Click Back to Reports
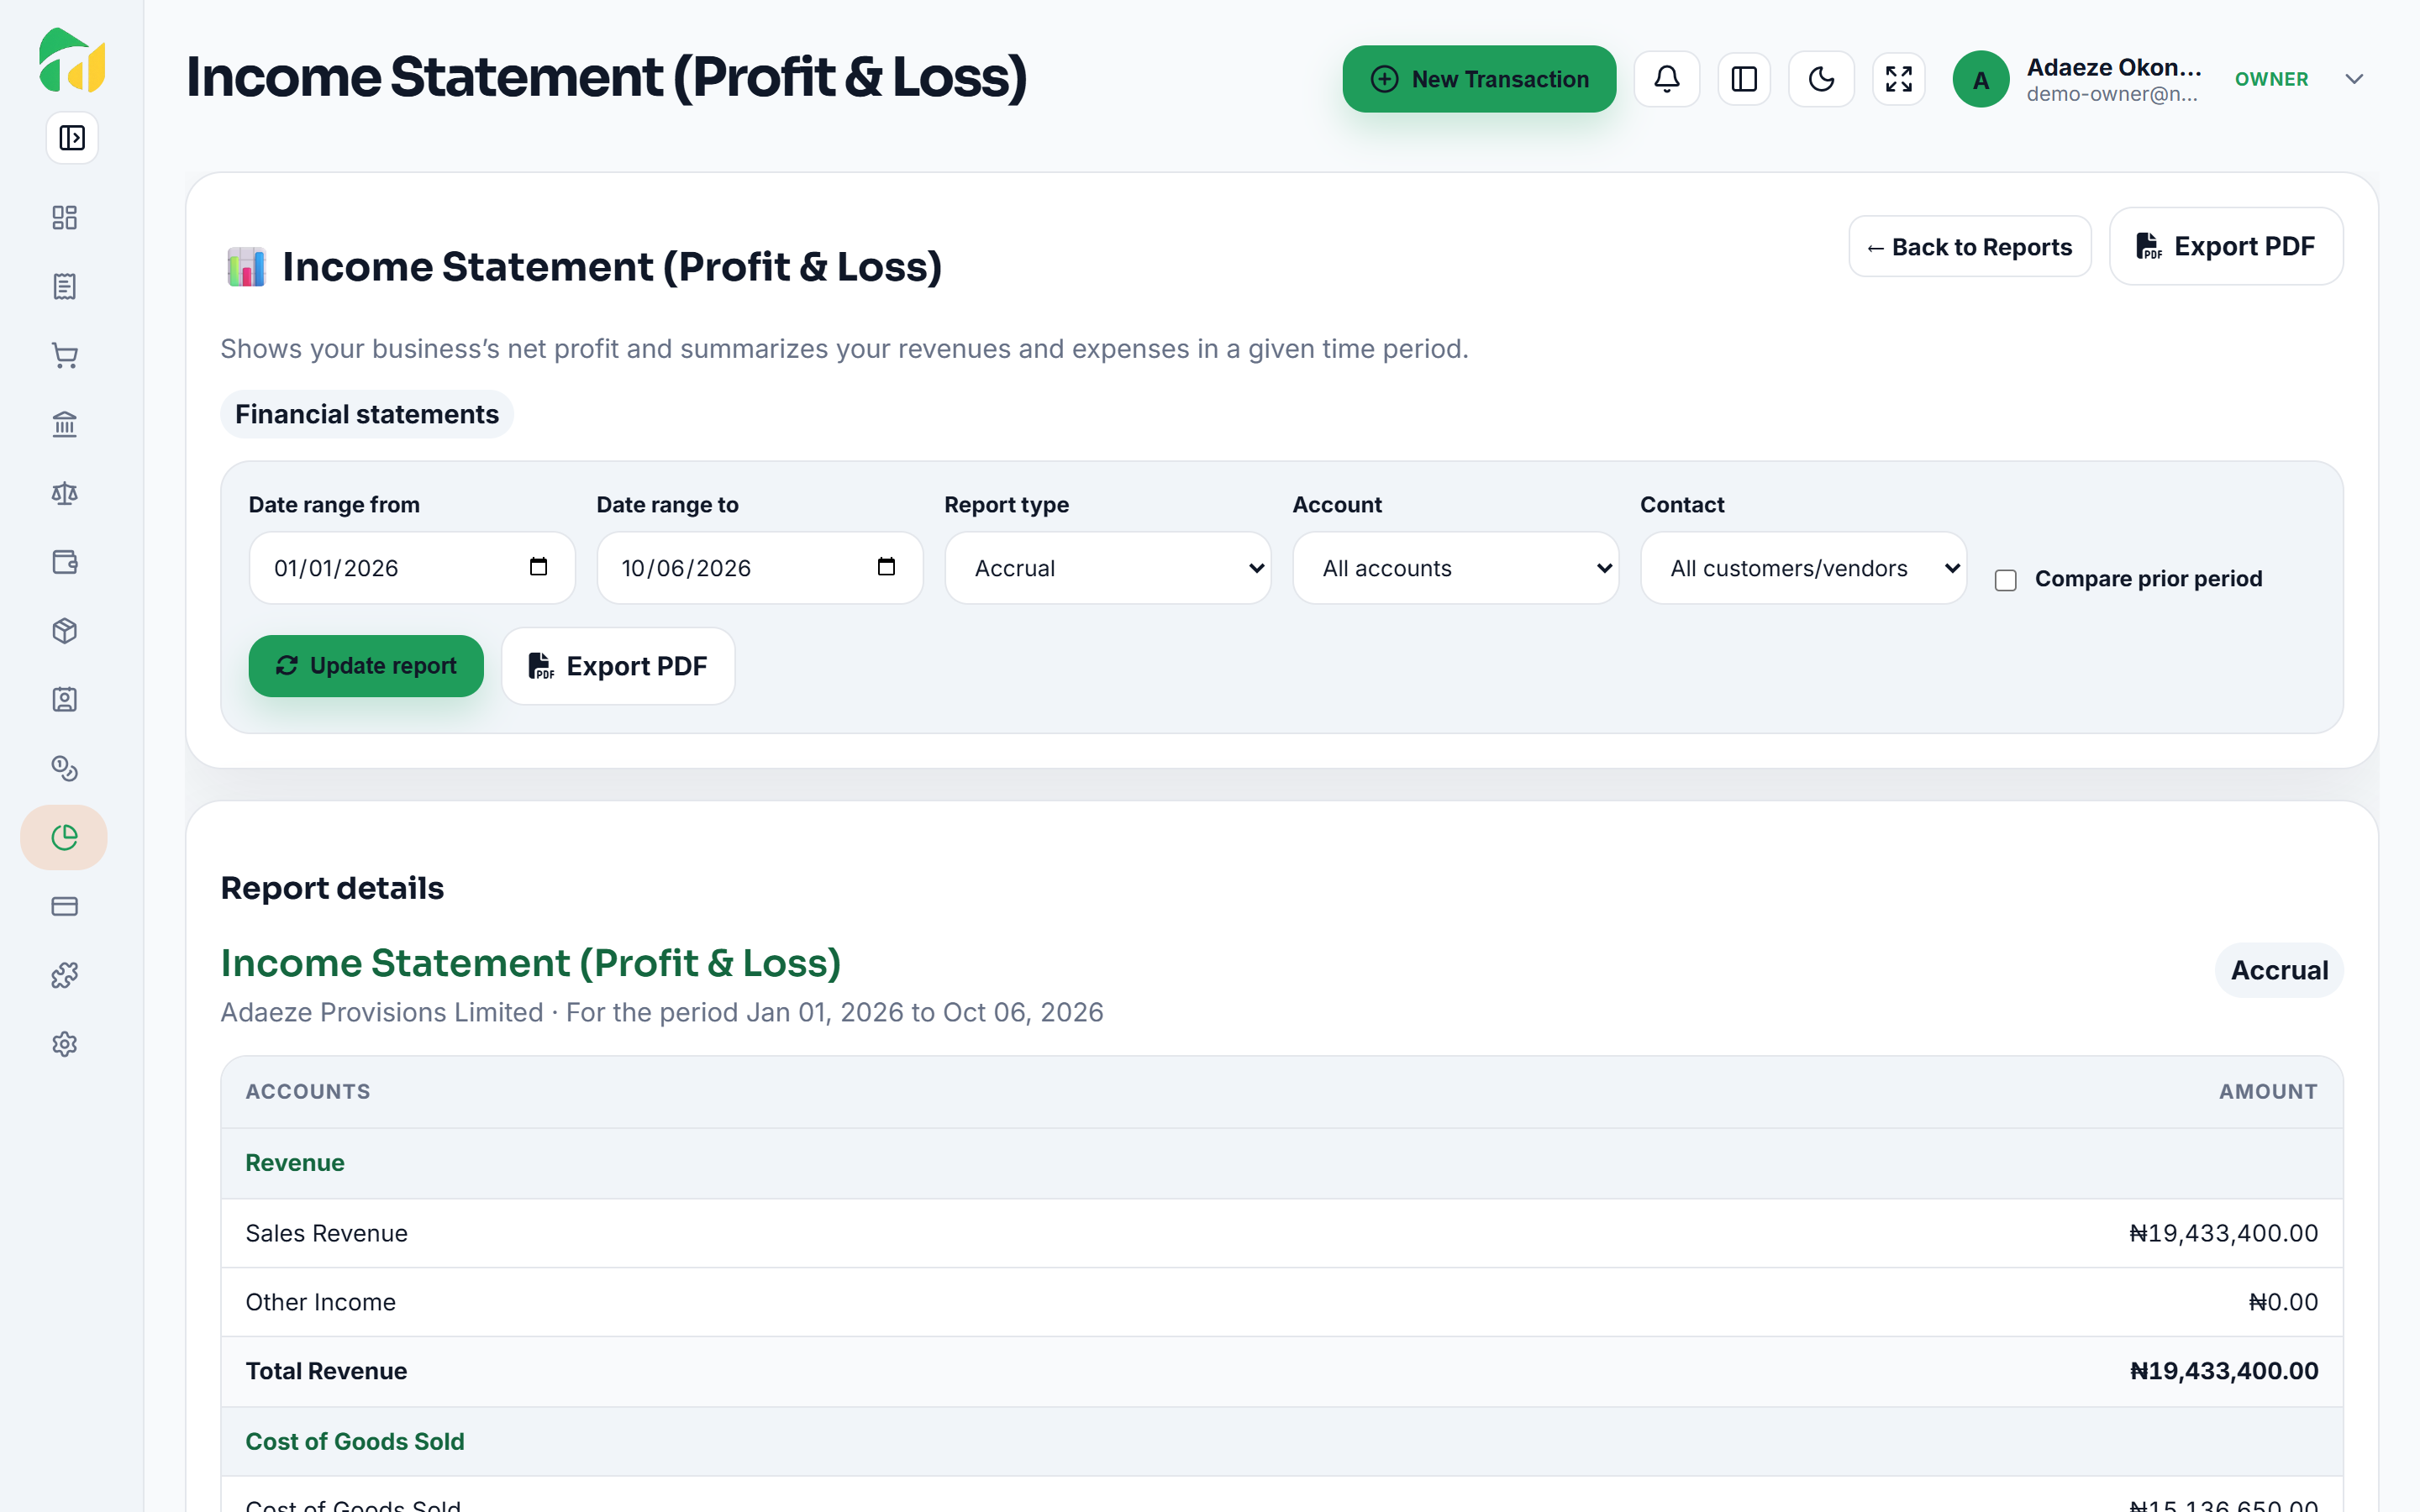Image resolution: width=2420 pixels, height=1512 pixels. click(1969, 247)
